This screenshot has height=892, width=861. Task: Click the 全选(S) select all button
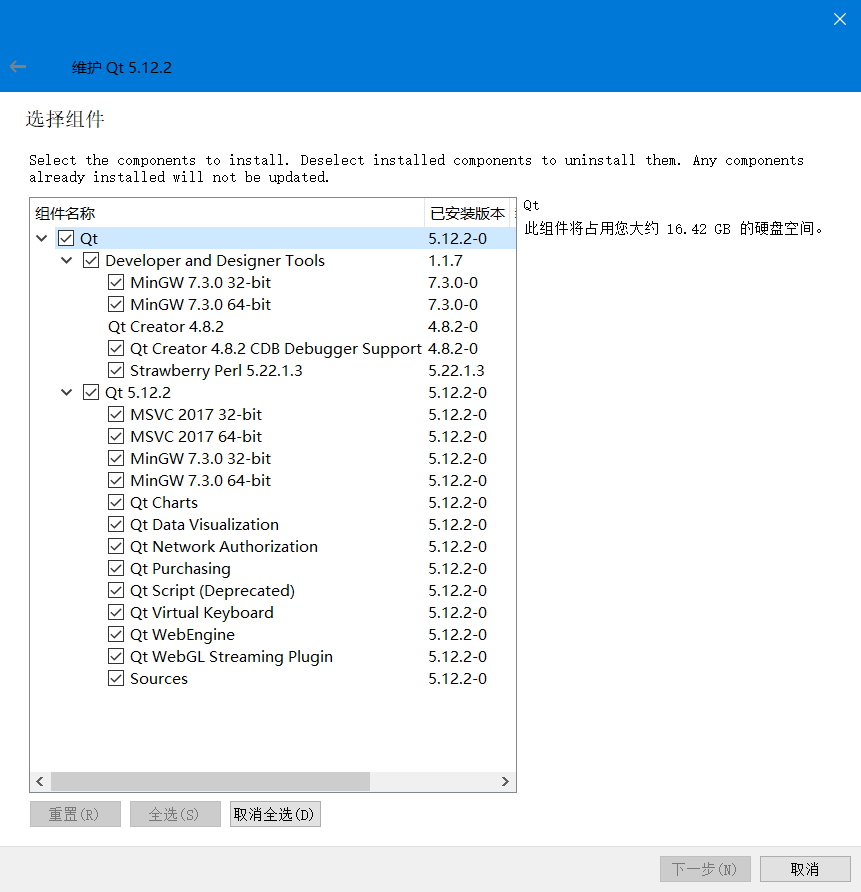pyautogui.click(x=175, y=814)
